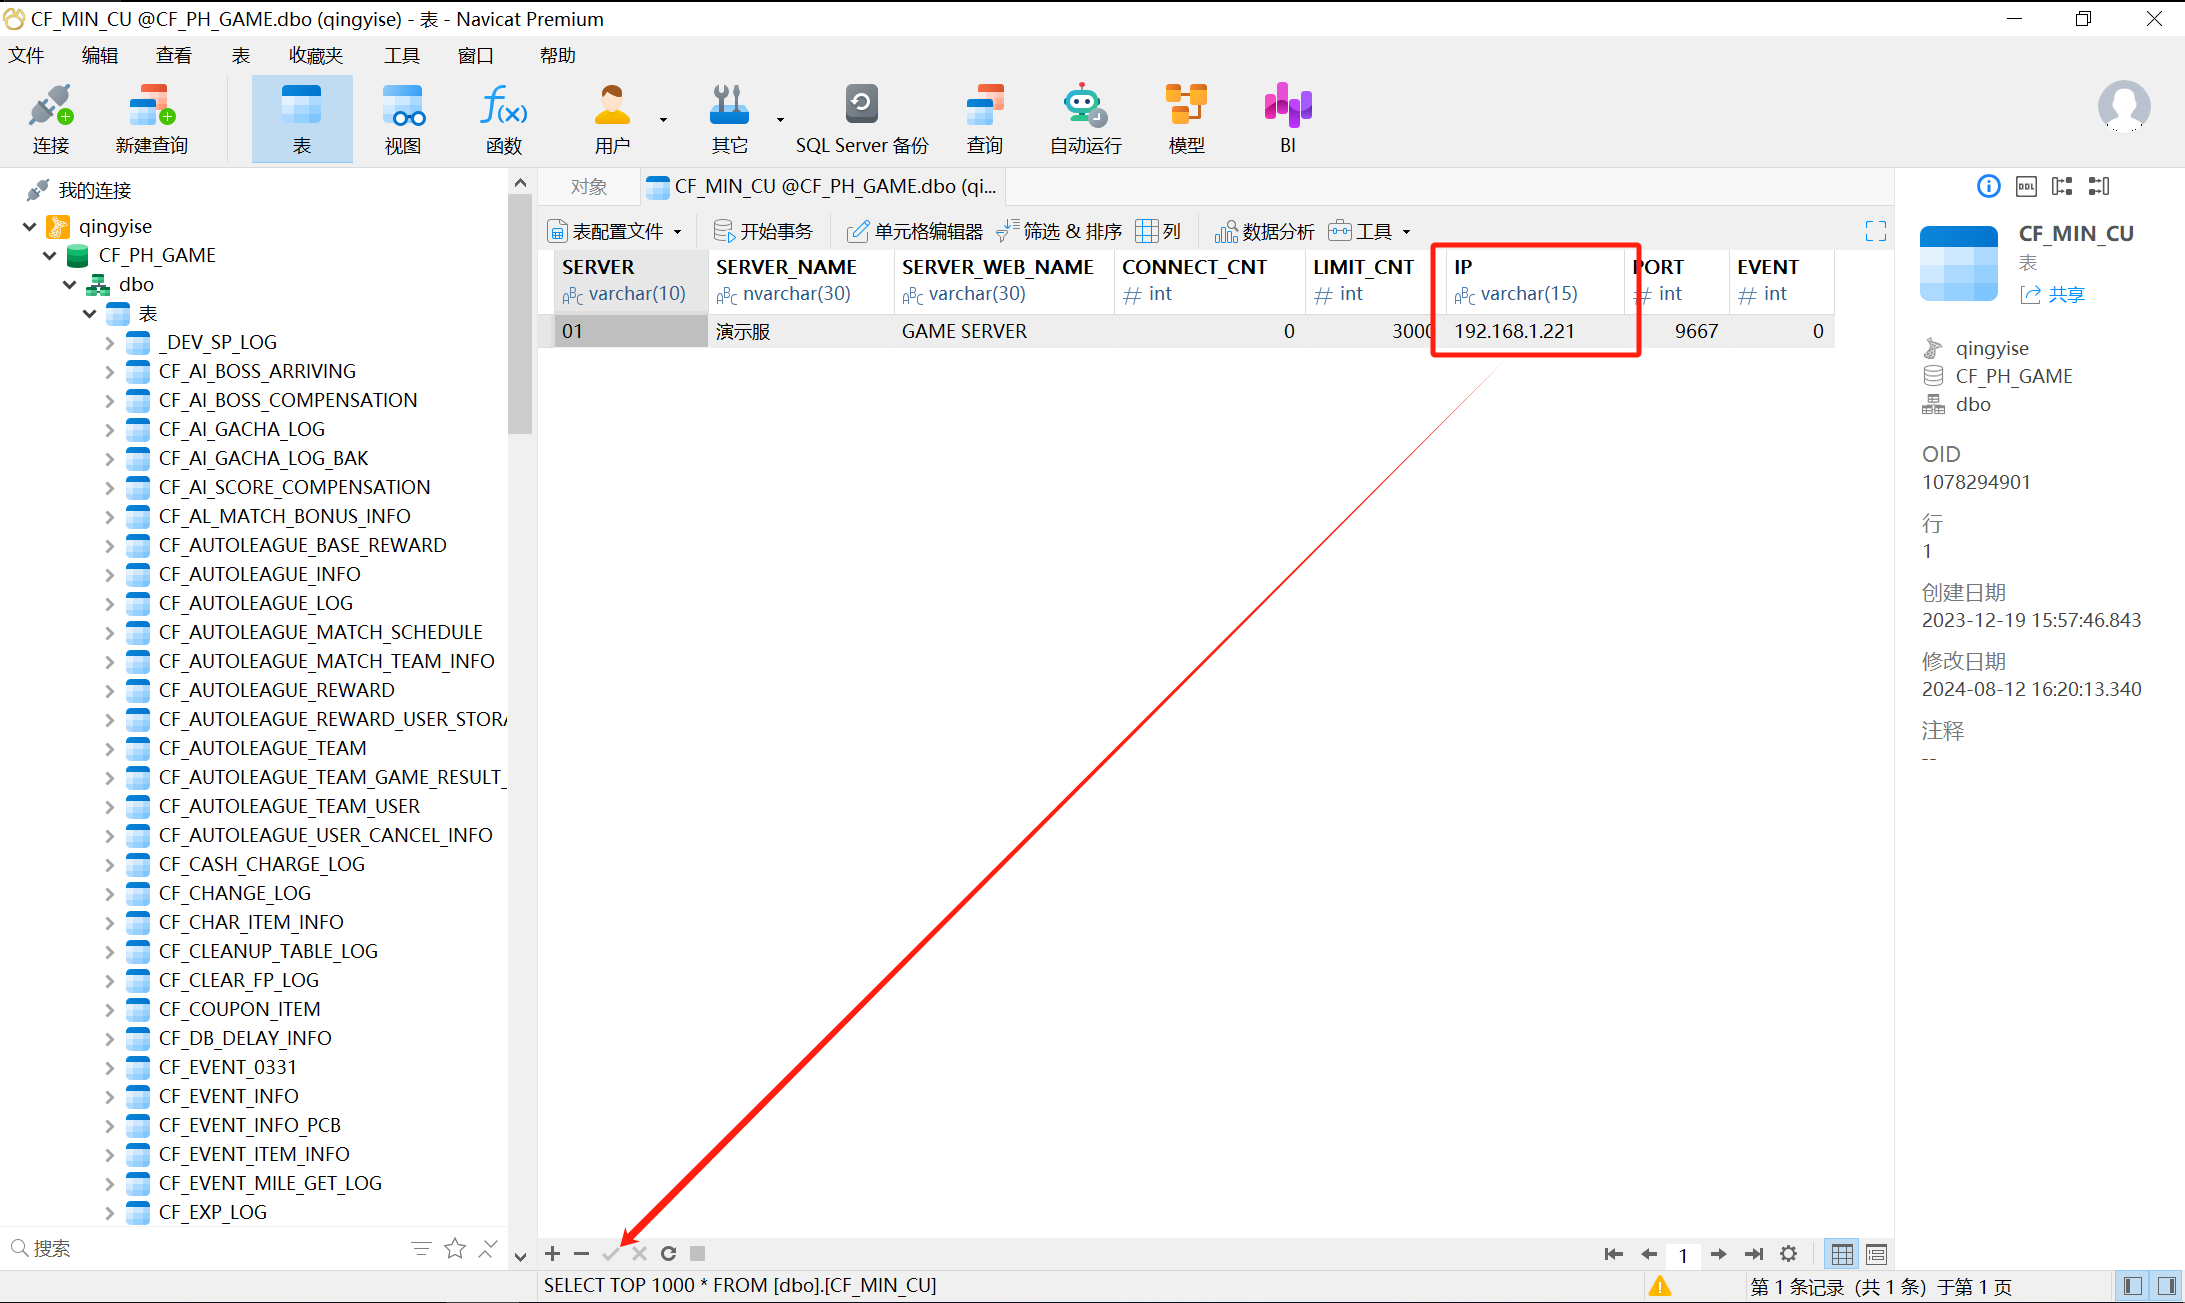The width and height of the screenshot is (2185, 1303).
Task: Switch to form view toggle
Action: tap(1876, 1253)
